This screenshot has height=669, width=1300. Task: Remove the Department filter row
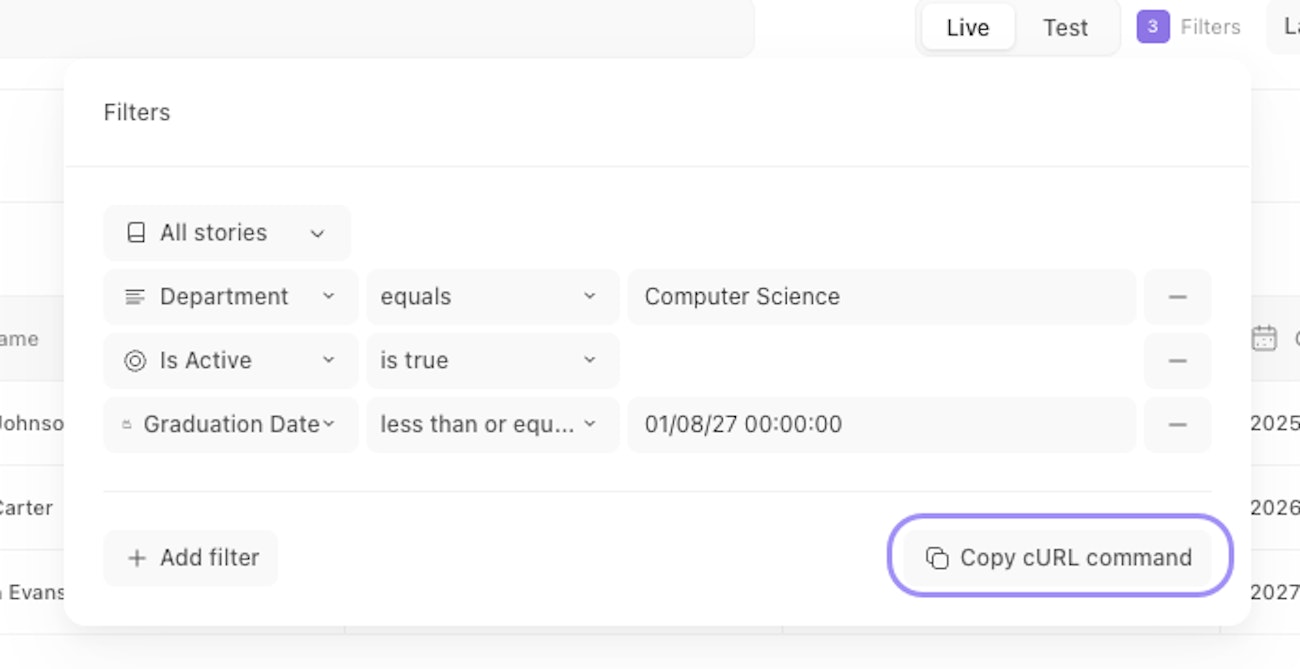1177,297
